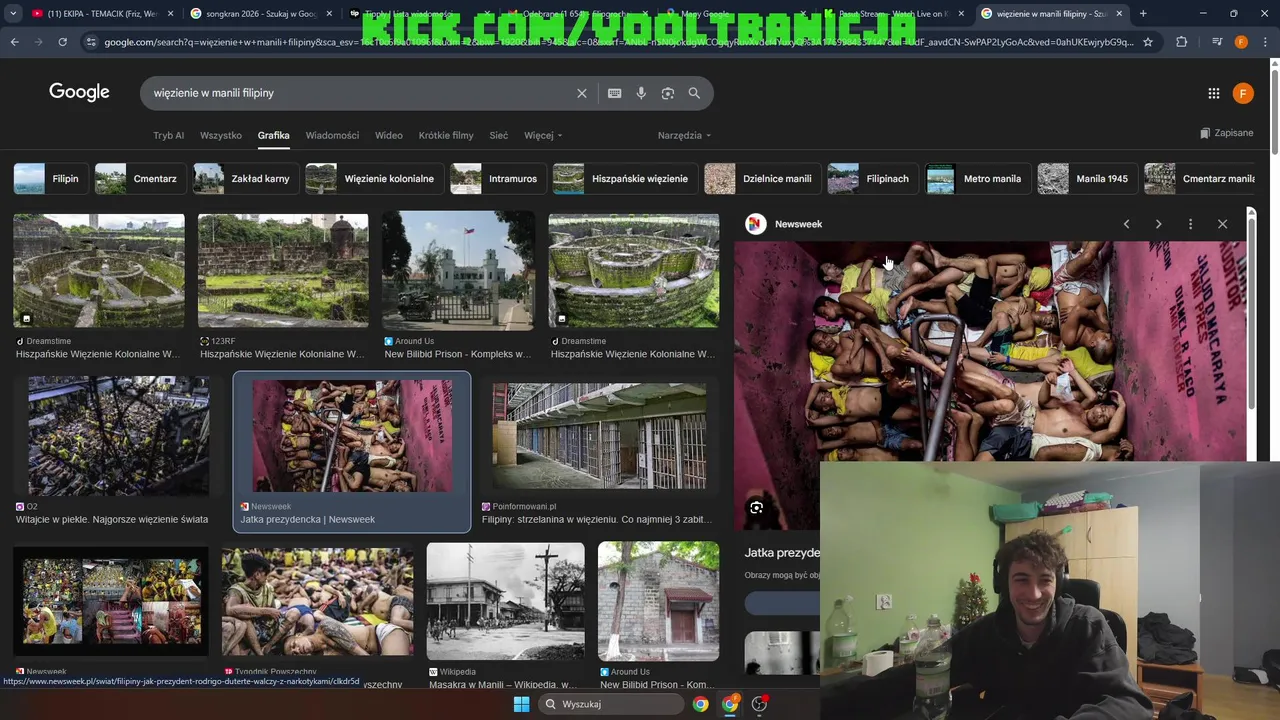Screen dimensions: 1280x720
Task: Switch to the Tryb AI tab
Action: 168,135
